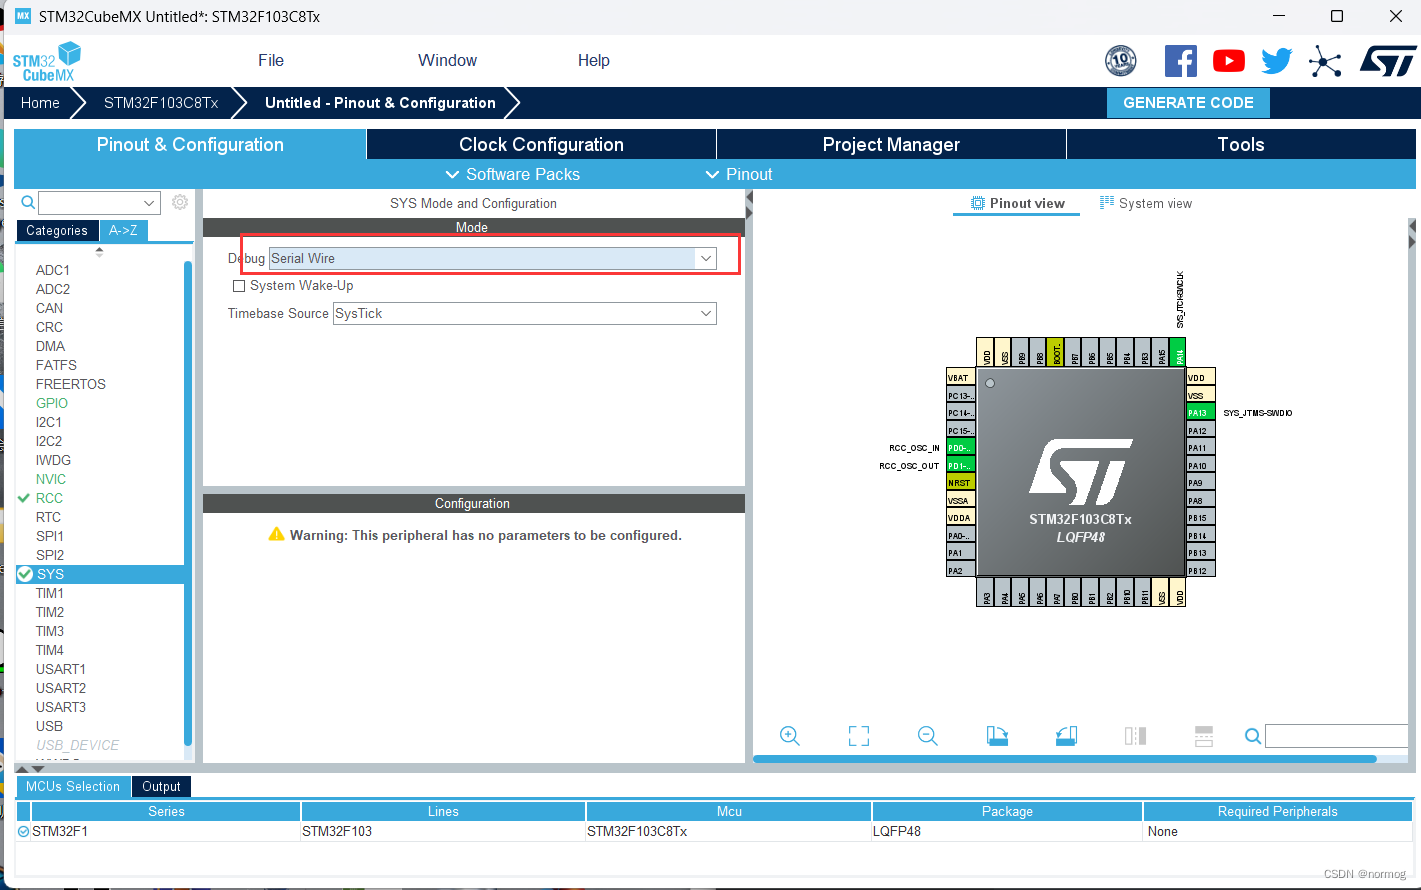Rotate chip view counter-clockwise
The image size is (1421, 890).
(1066, 736)
